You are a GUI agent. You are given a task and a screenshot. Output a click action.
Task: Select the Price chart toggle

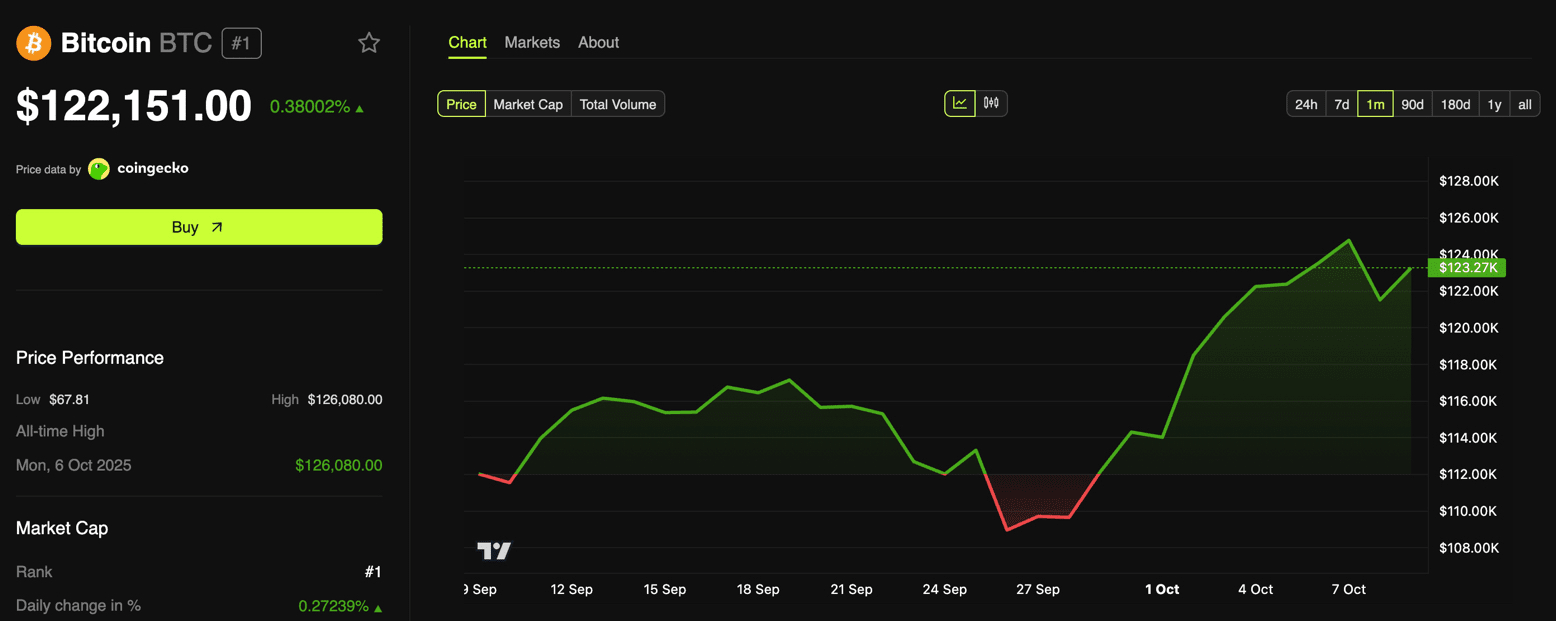click(x=461, y=104)
